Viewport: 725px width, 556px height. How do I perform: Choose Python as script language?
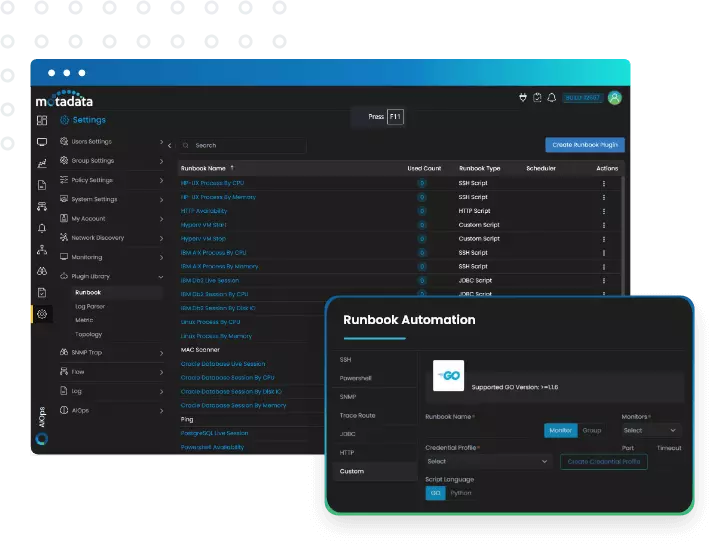click(461, 493)
